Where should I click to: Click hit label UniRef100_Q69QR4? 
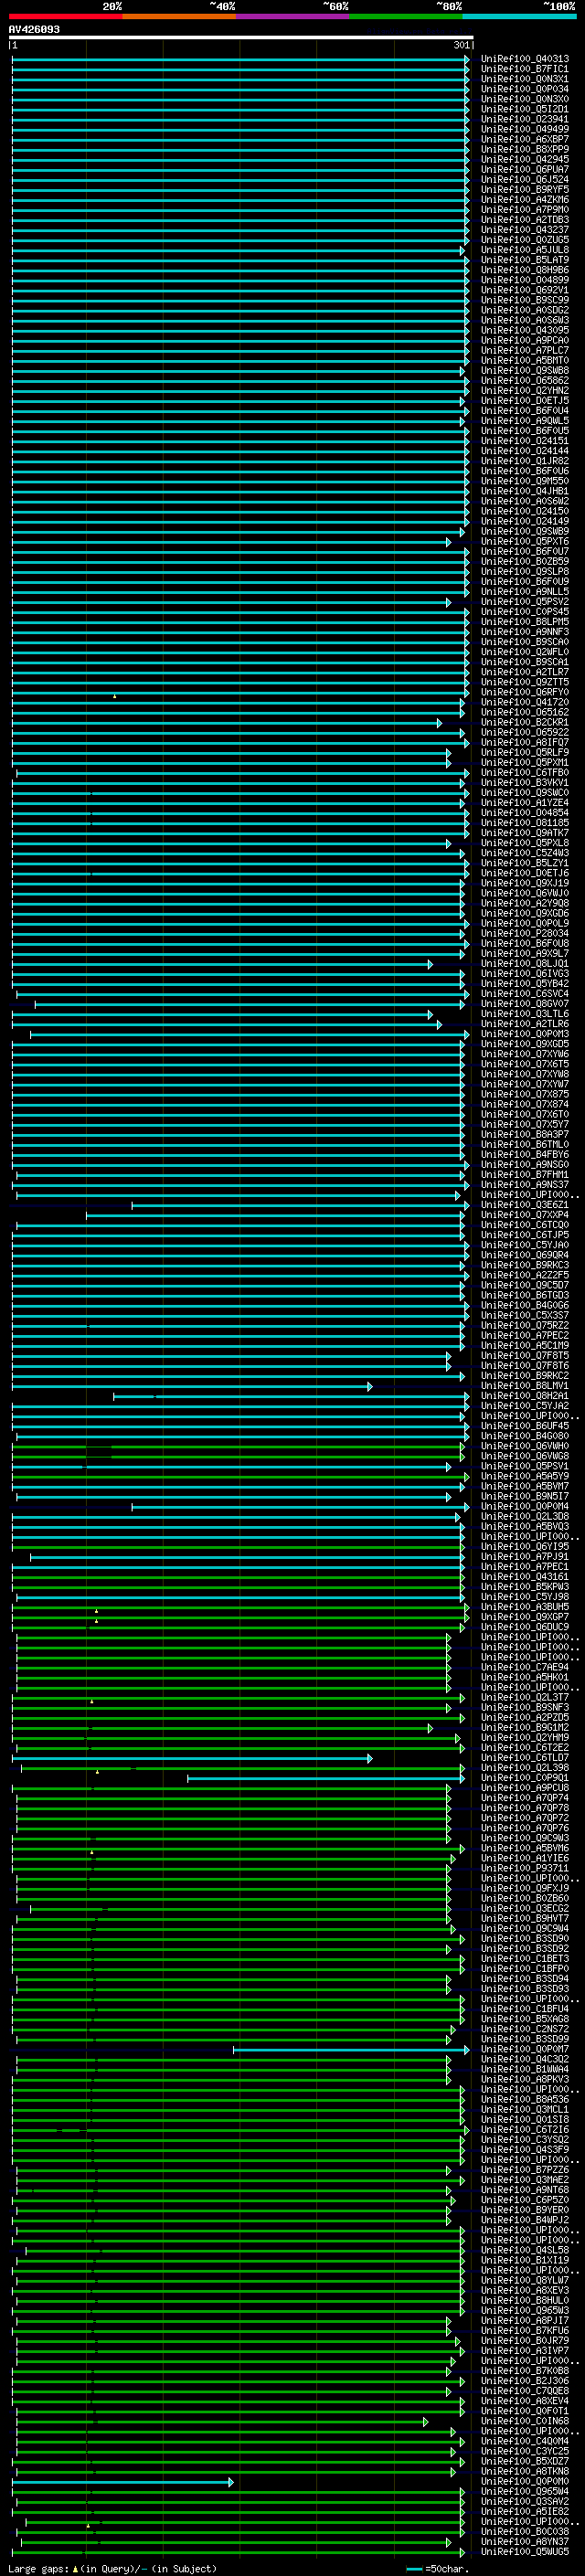tap(524, 1255)
